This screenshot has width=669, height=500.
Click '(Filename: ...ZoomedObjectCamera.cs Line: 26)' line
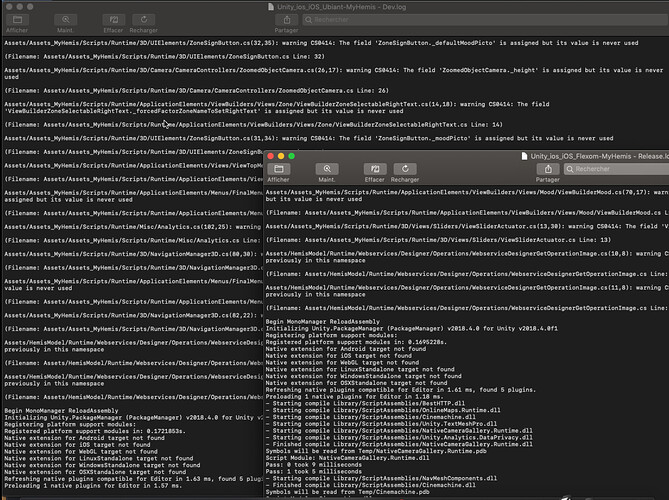pos(196,91)
